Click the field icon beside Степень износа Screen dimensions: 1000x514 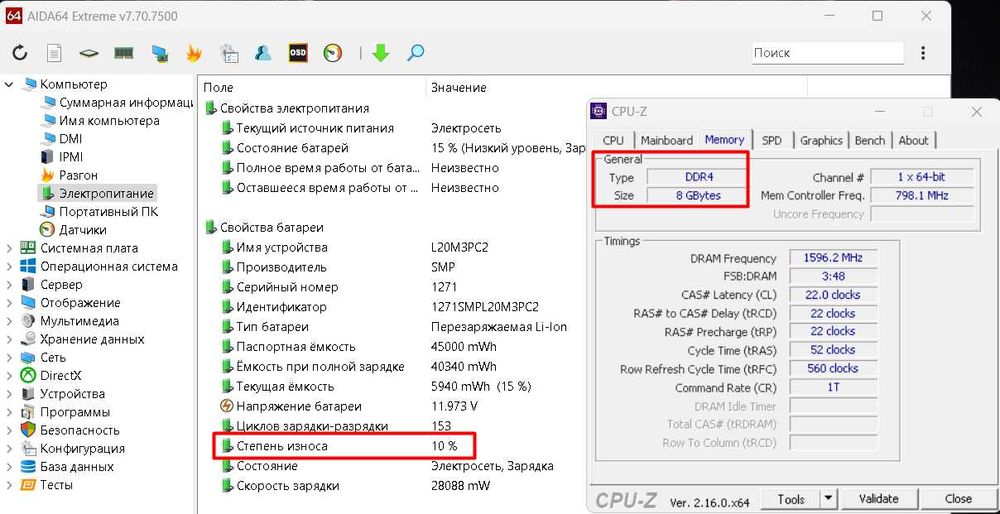coord(227,446)
